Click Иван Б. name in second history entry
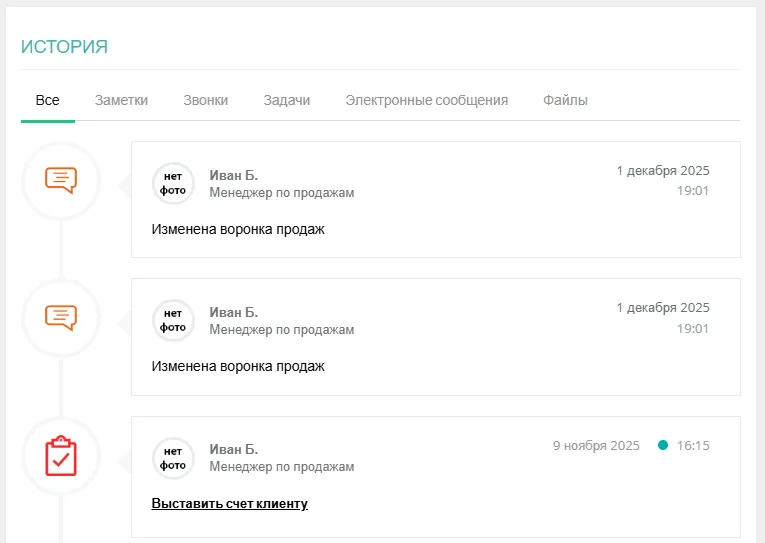Viewport: 765px width, 543px height. click(233, 312)
